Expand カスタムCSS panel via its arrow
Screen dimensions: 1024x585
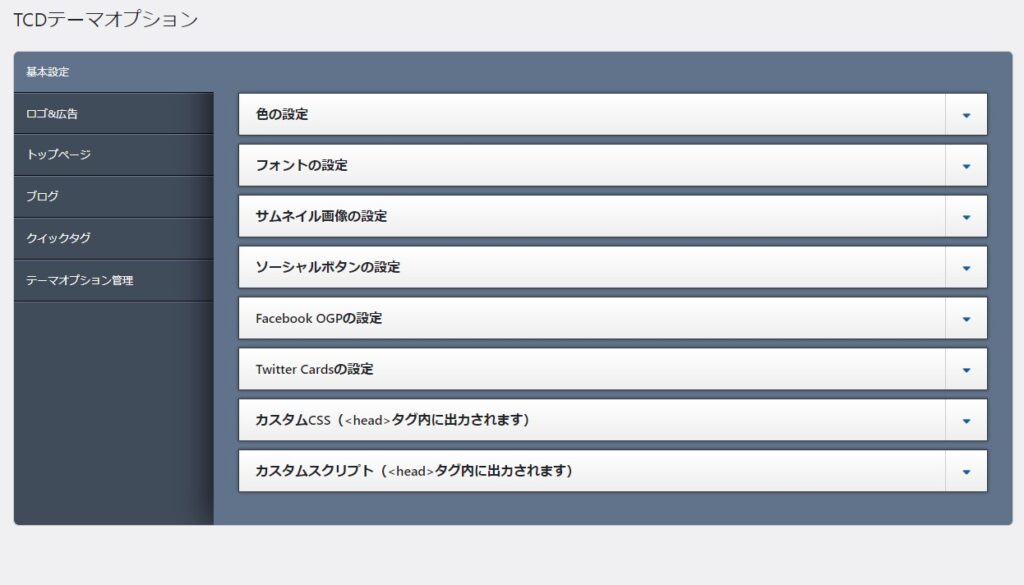(966, 421)
